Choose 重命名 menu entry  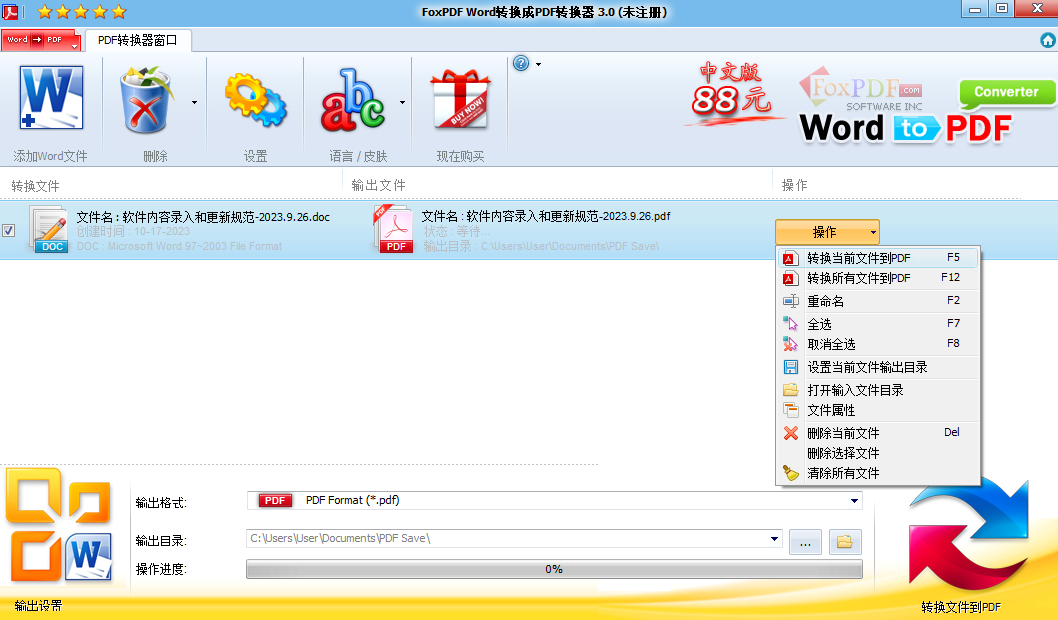tap(878, 301)
